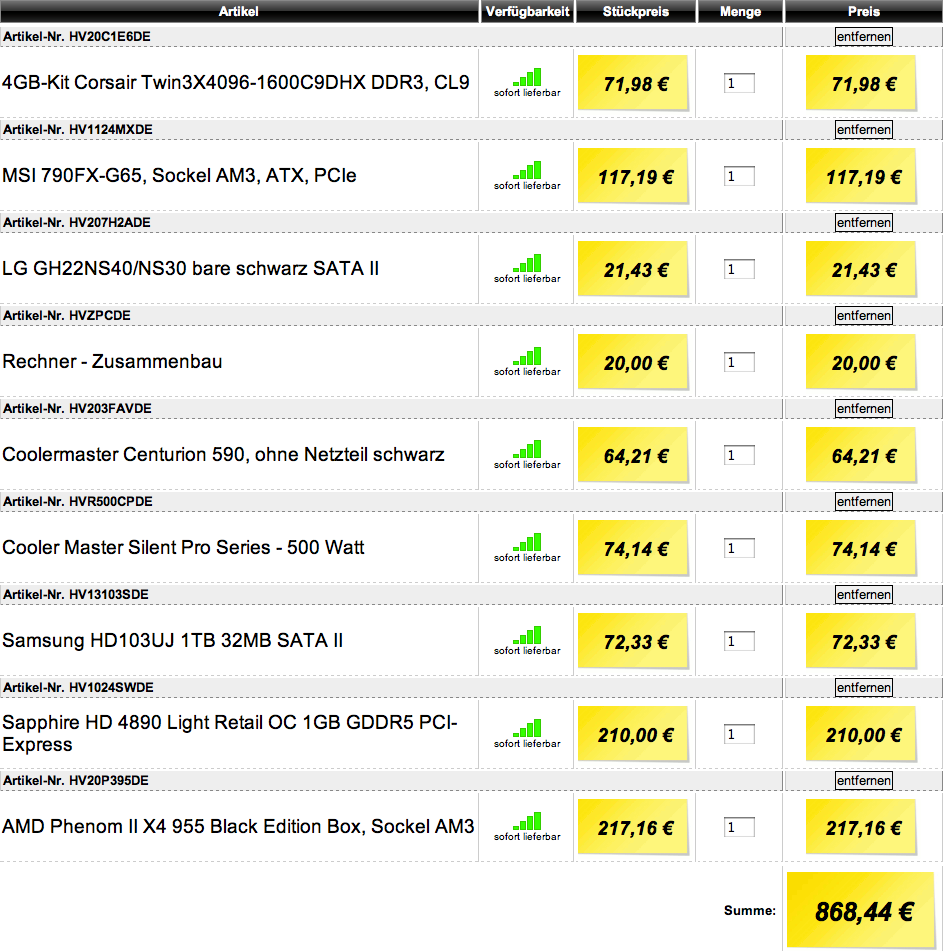The height and width of the screenshot is (951, 945).
Task: Click Preis 20,00 € for Rechner - Zusammenbau
Action: click(x=861, y=362)
